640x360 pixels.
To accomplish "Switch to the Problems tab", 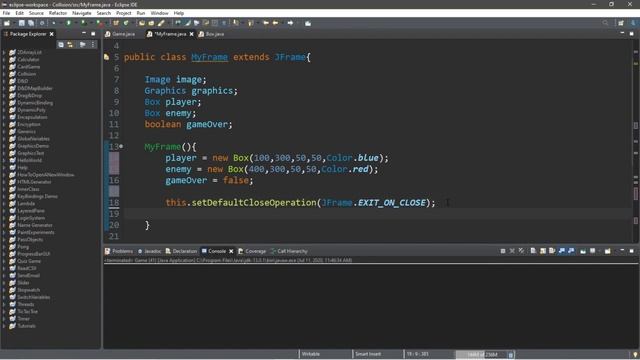I will (x=119, y=251).
